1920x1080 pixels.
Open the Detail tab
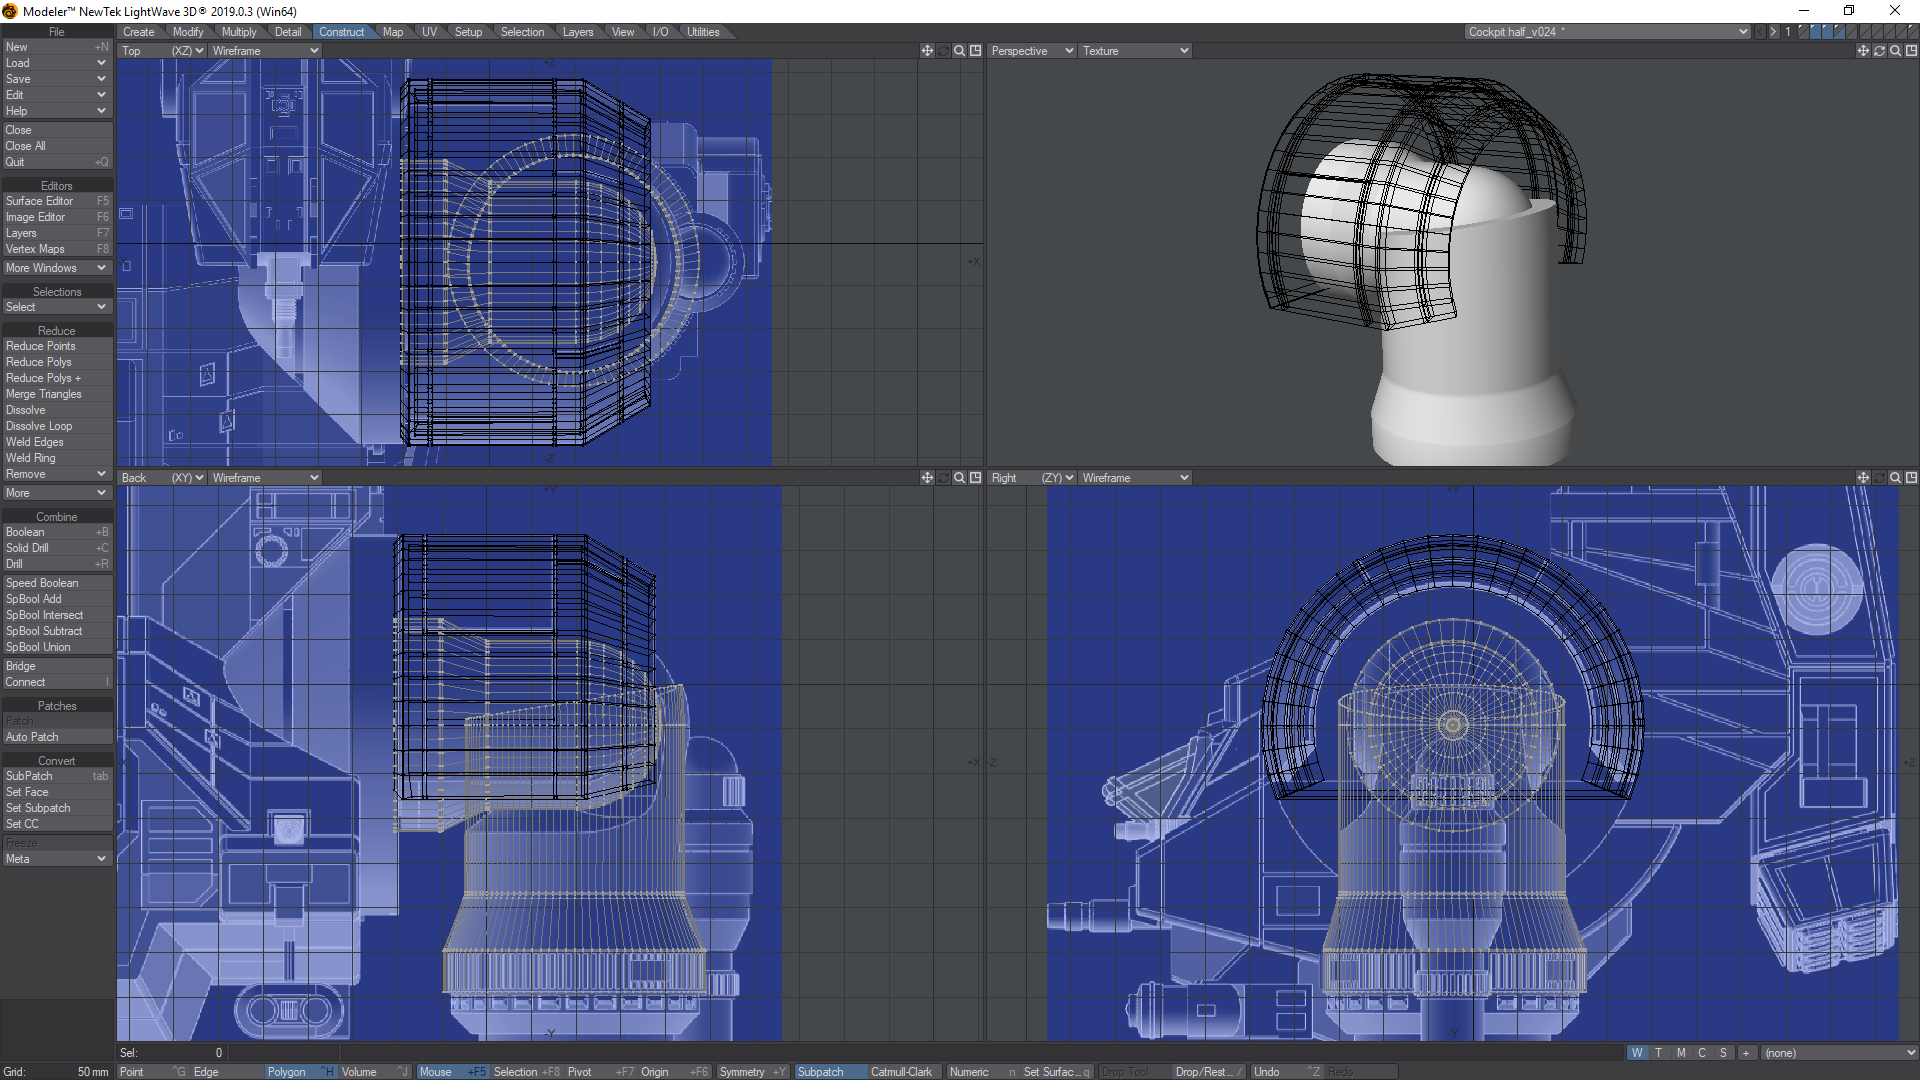288,32
